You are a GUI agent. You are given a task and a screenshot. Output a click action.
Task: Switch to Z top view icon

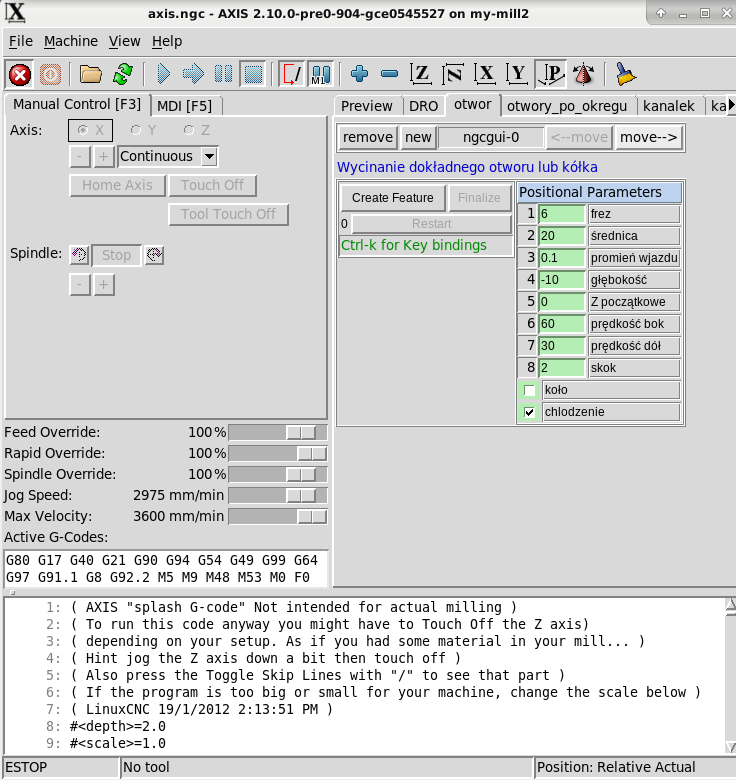[421, 75]
